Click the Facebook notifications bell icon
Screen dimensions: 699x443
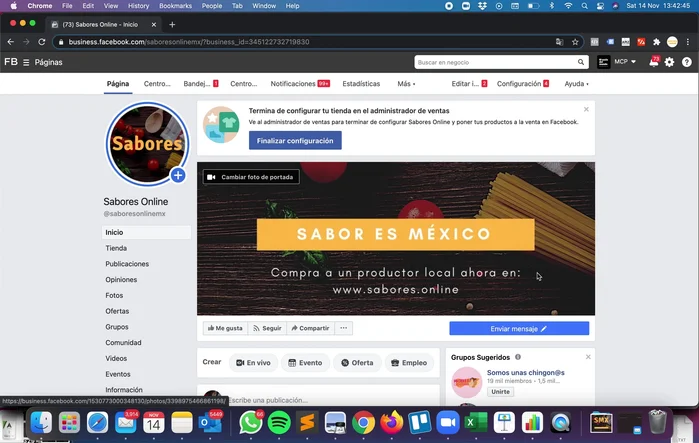[654, 62]
